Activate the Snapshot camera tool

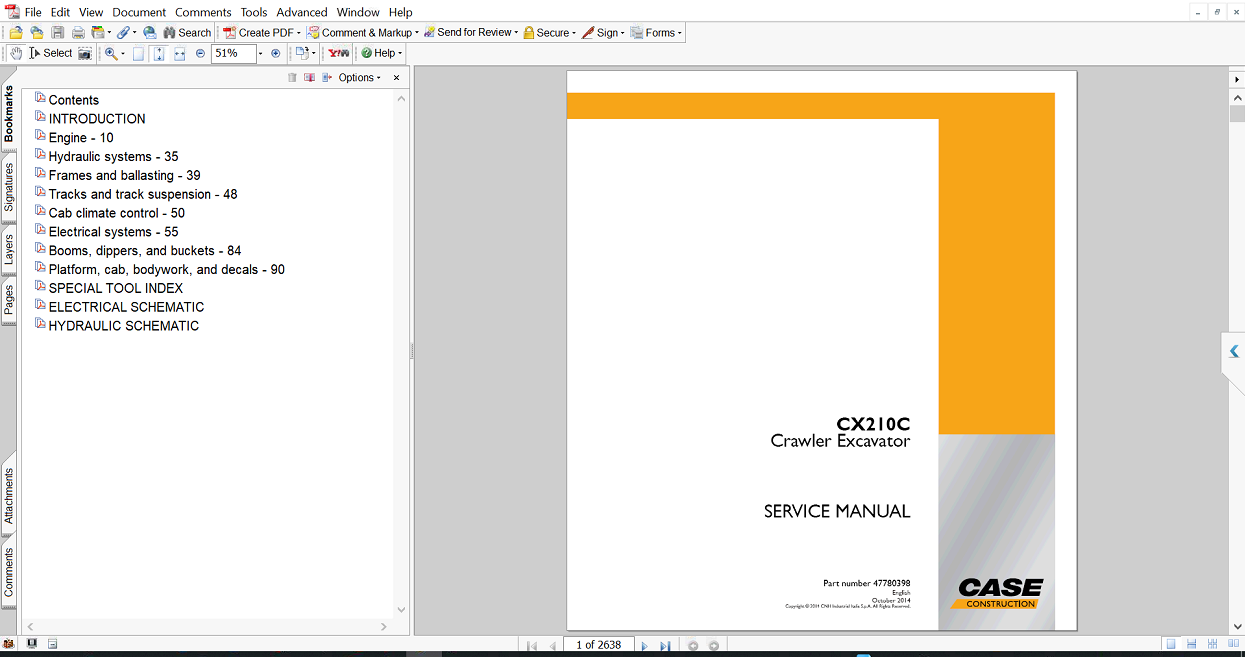click(x=85, y=53)
